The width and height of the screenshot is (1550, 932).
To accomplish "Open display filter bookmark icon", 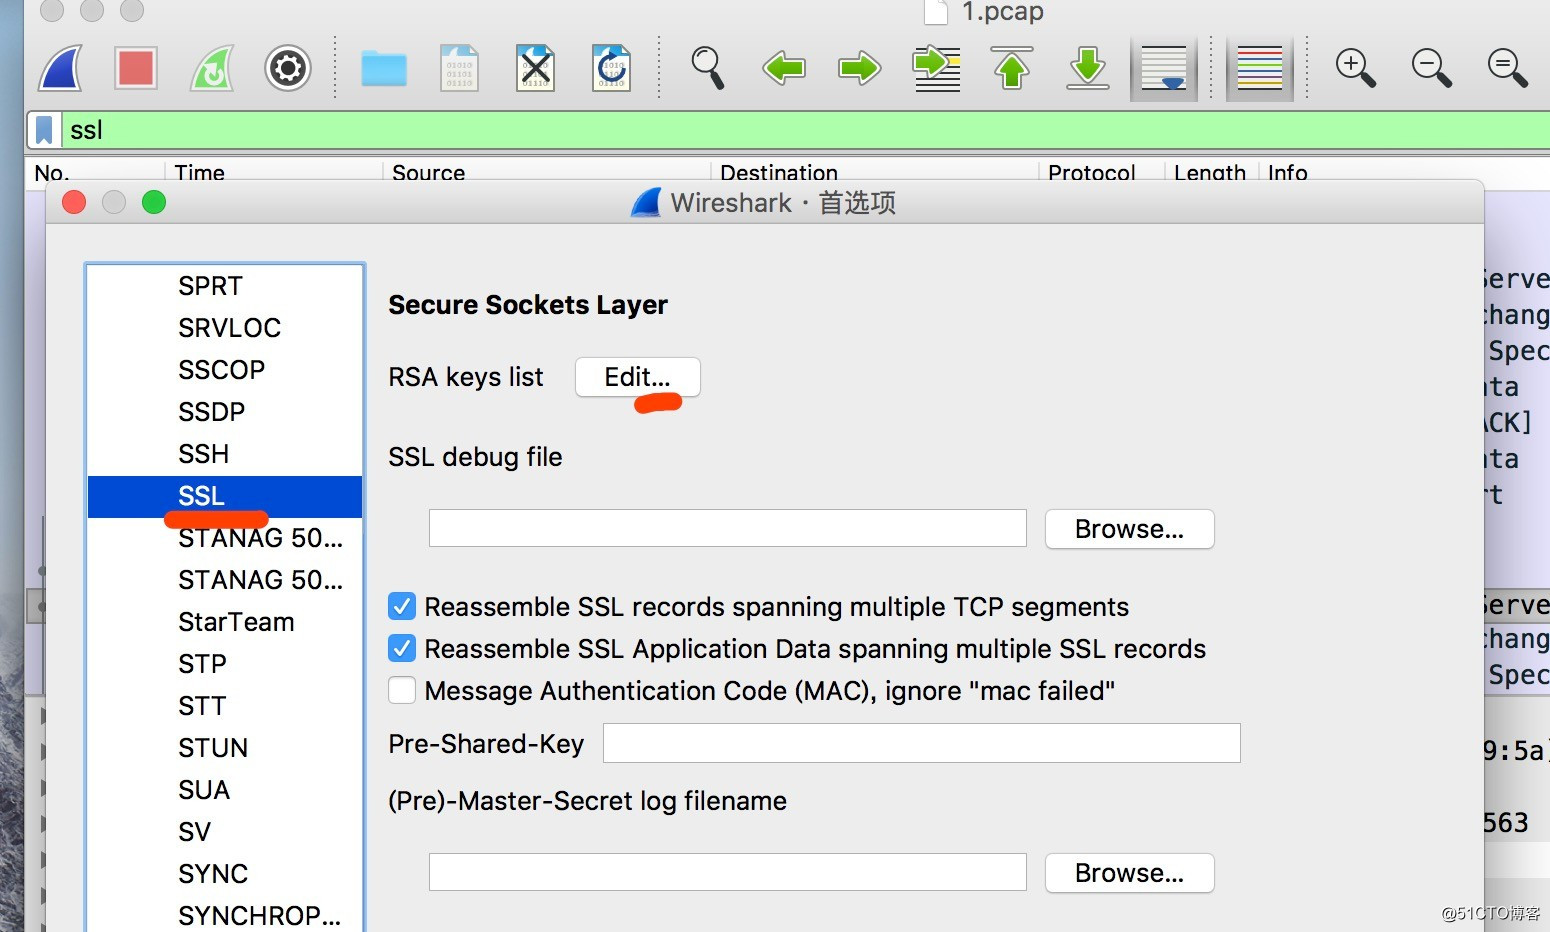I will click(44, 130).
